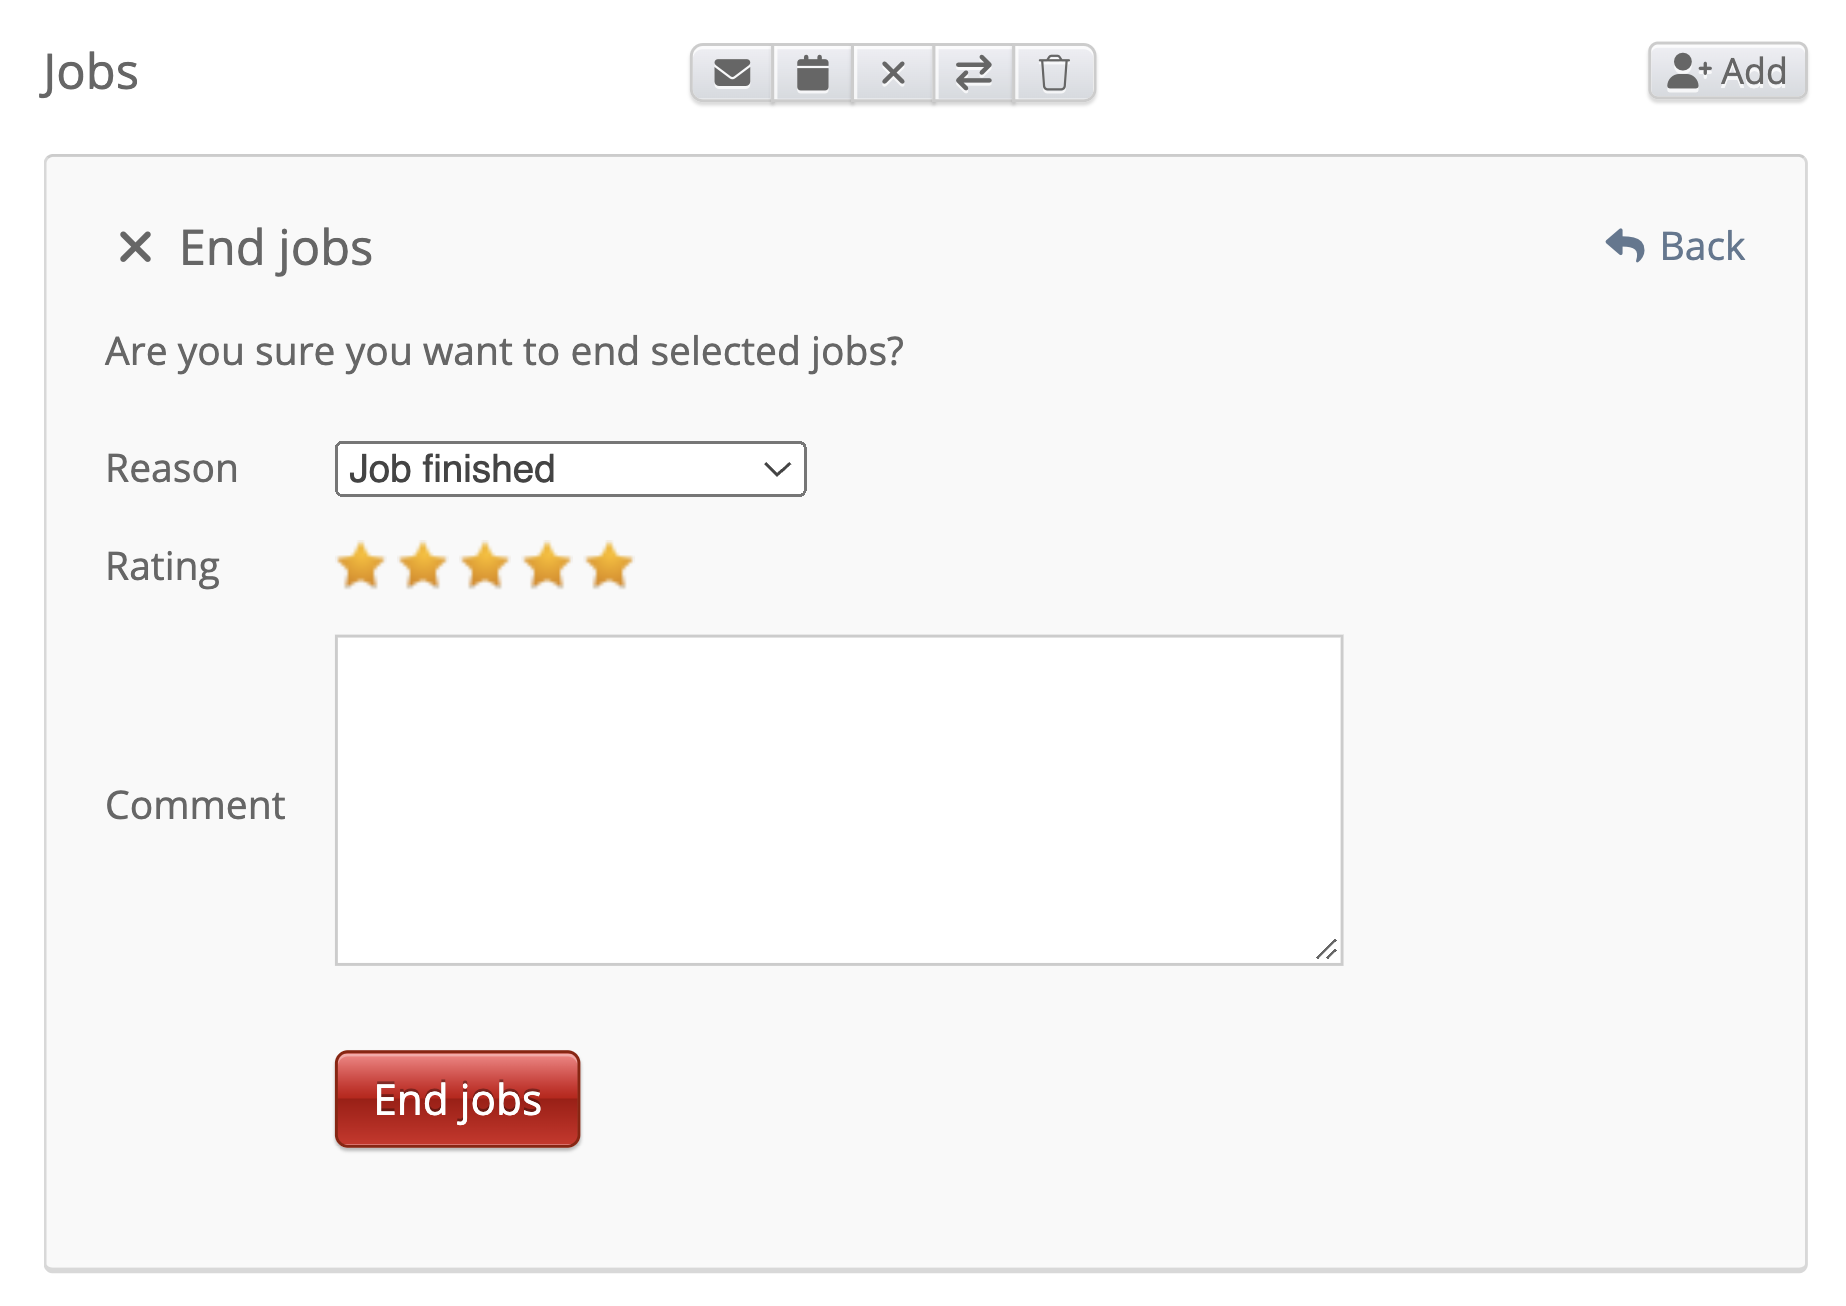Click the Back arrow icon
This screenshot has height=1306, width=1846.
pos(1625,246)
